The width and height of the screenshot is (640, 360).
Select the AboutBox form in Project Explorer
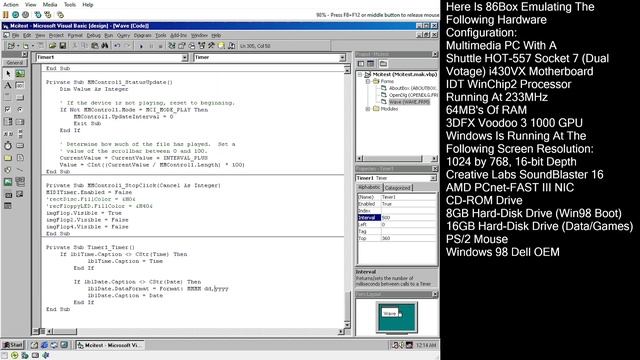tap(412, 88)
